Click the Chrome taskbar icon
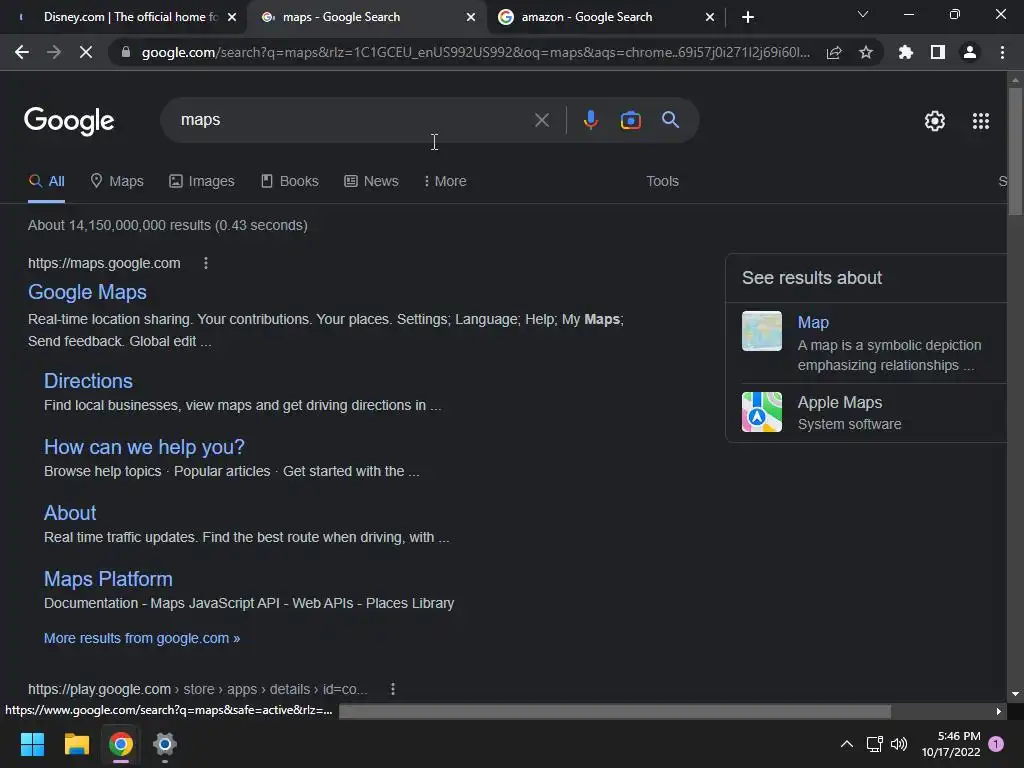 coord(121,744)
